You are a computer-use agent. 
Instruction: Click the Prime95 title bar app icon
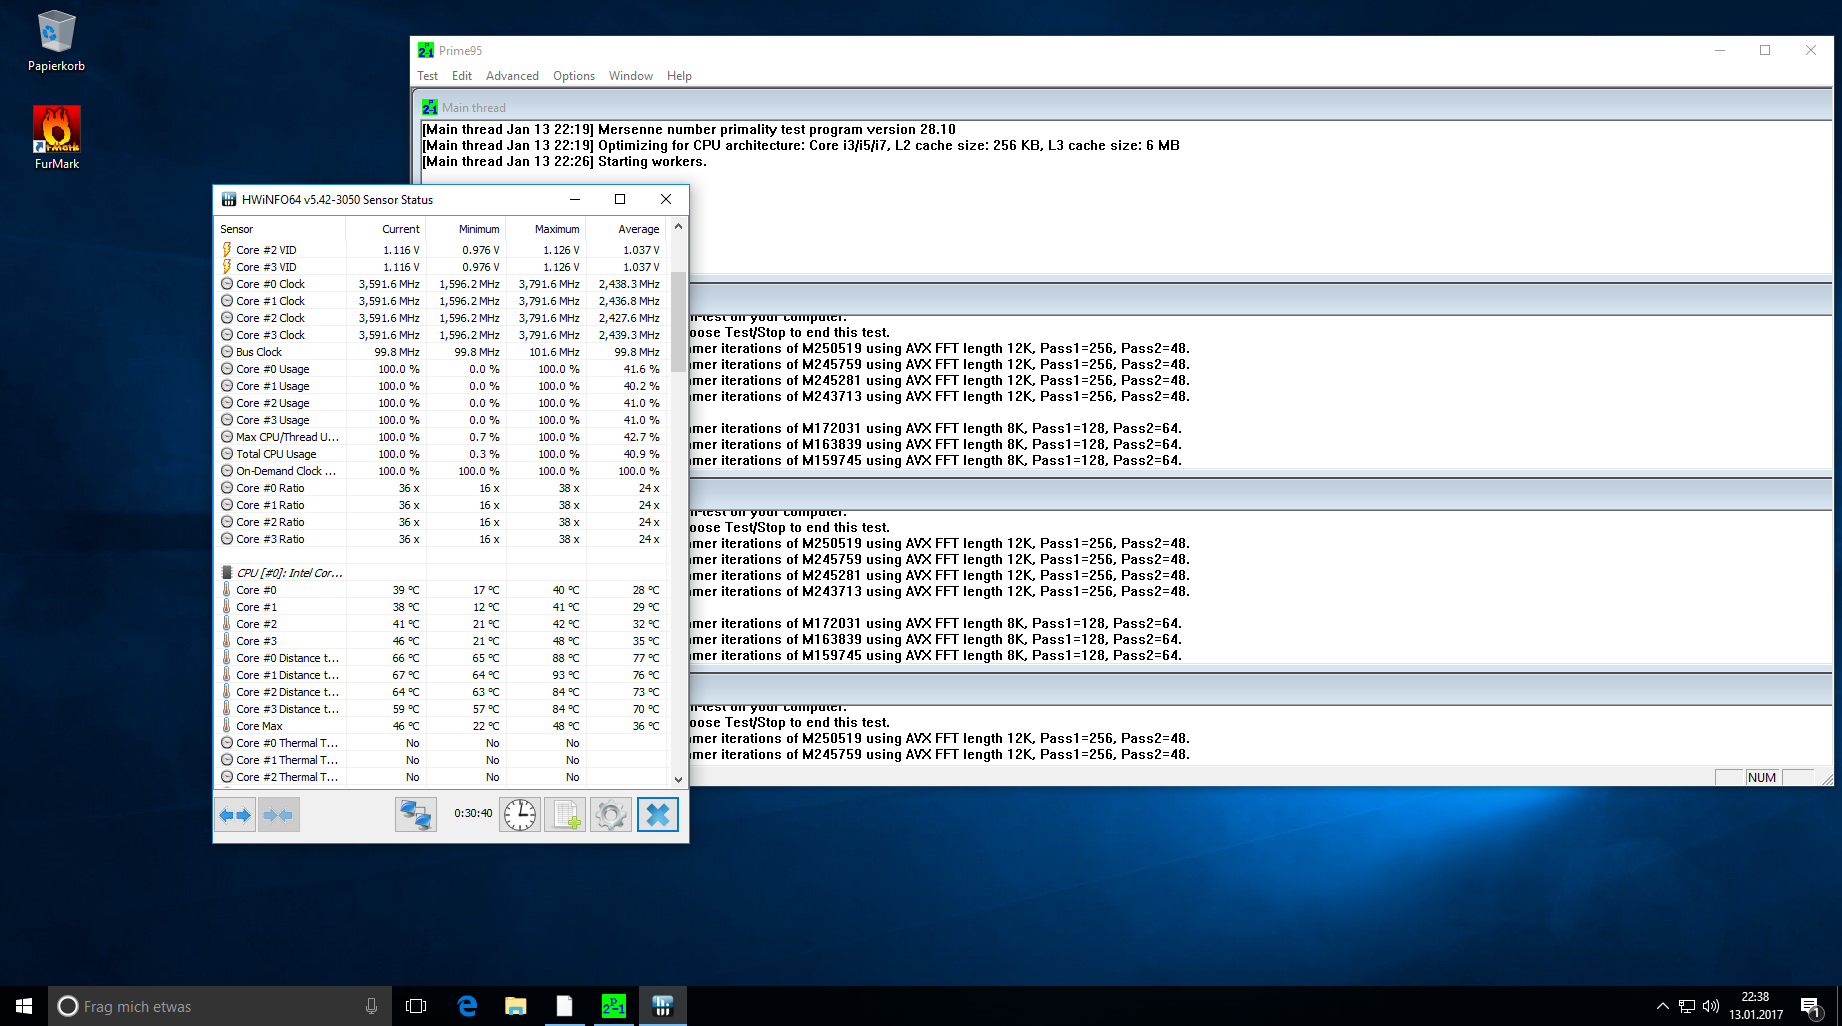(x=426, y=50)
